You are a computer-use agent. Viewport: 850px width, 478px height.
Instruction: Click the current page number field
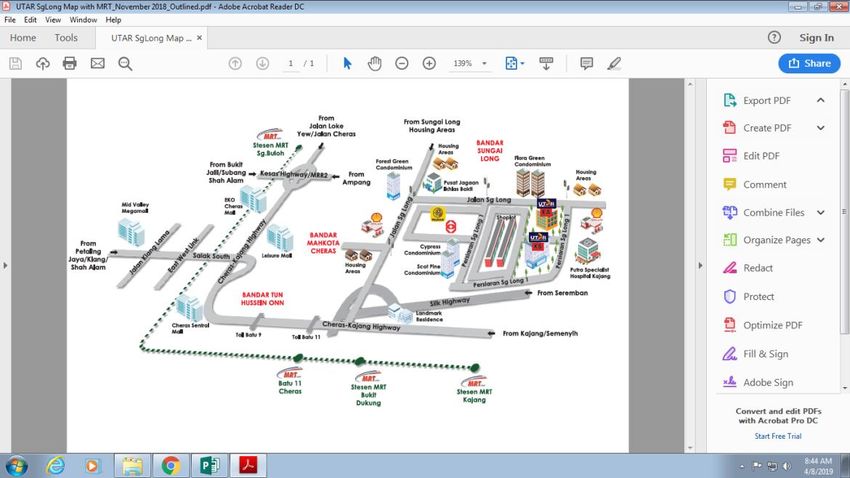point(291,63)
